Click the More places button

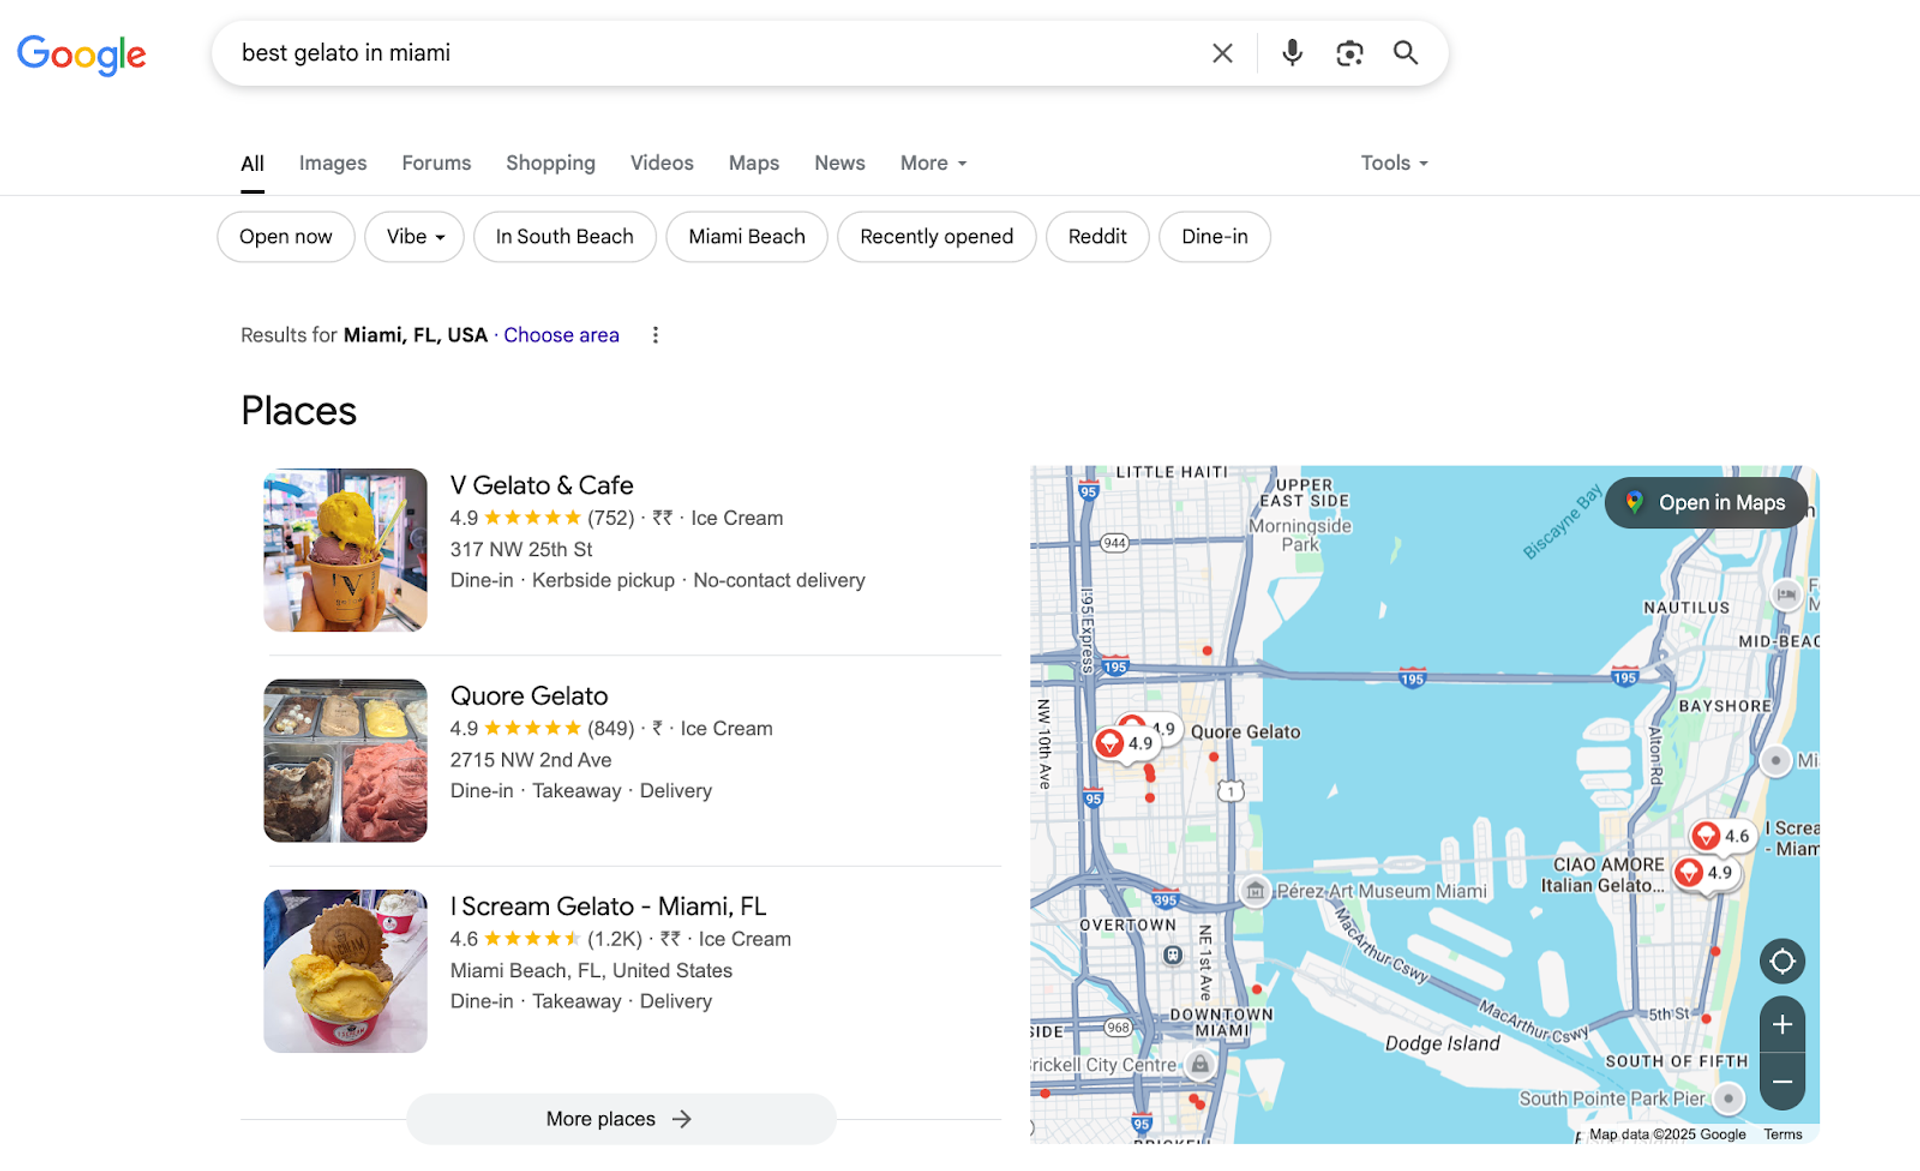click(x=621, y=1119)
